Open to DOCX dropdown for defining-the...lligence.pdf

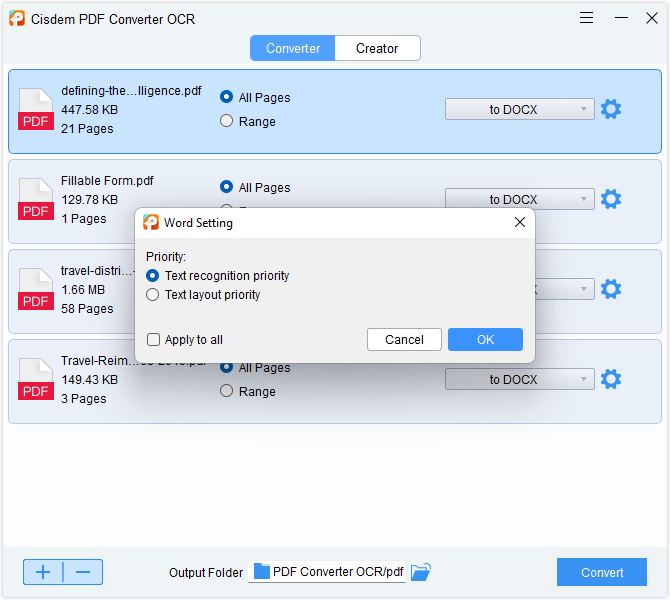point(520,109)
